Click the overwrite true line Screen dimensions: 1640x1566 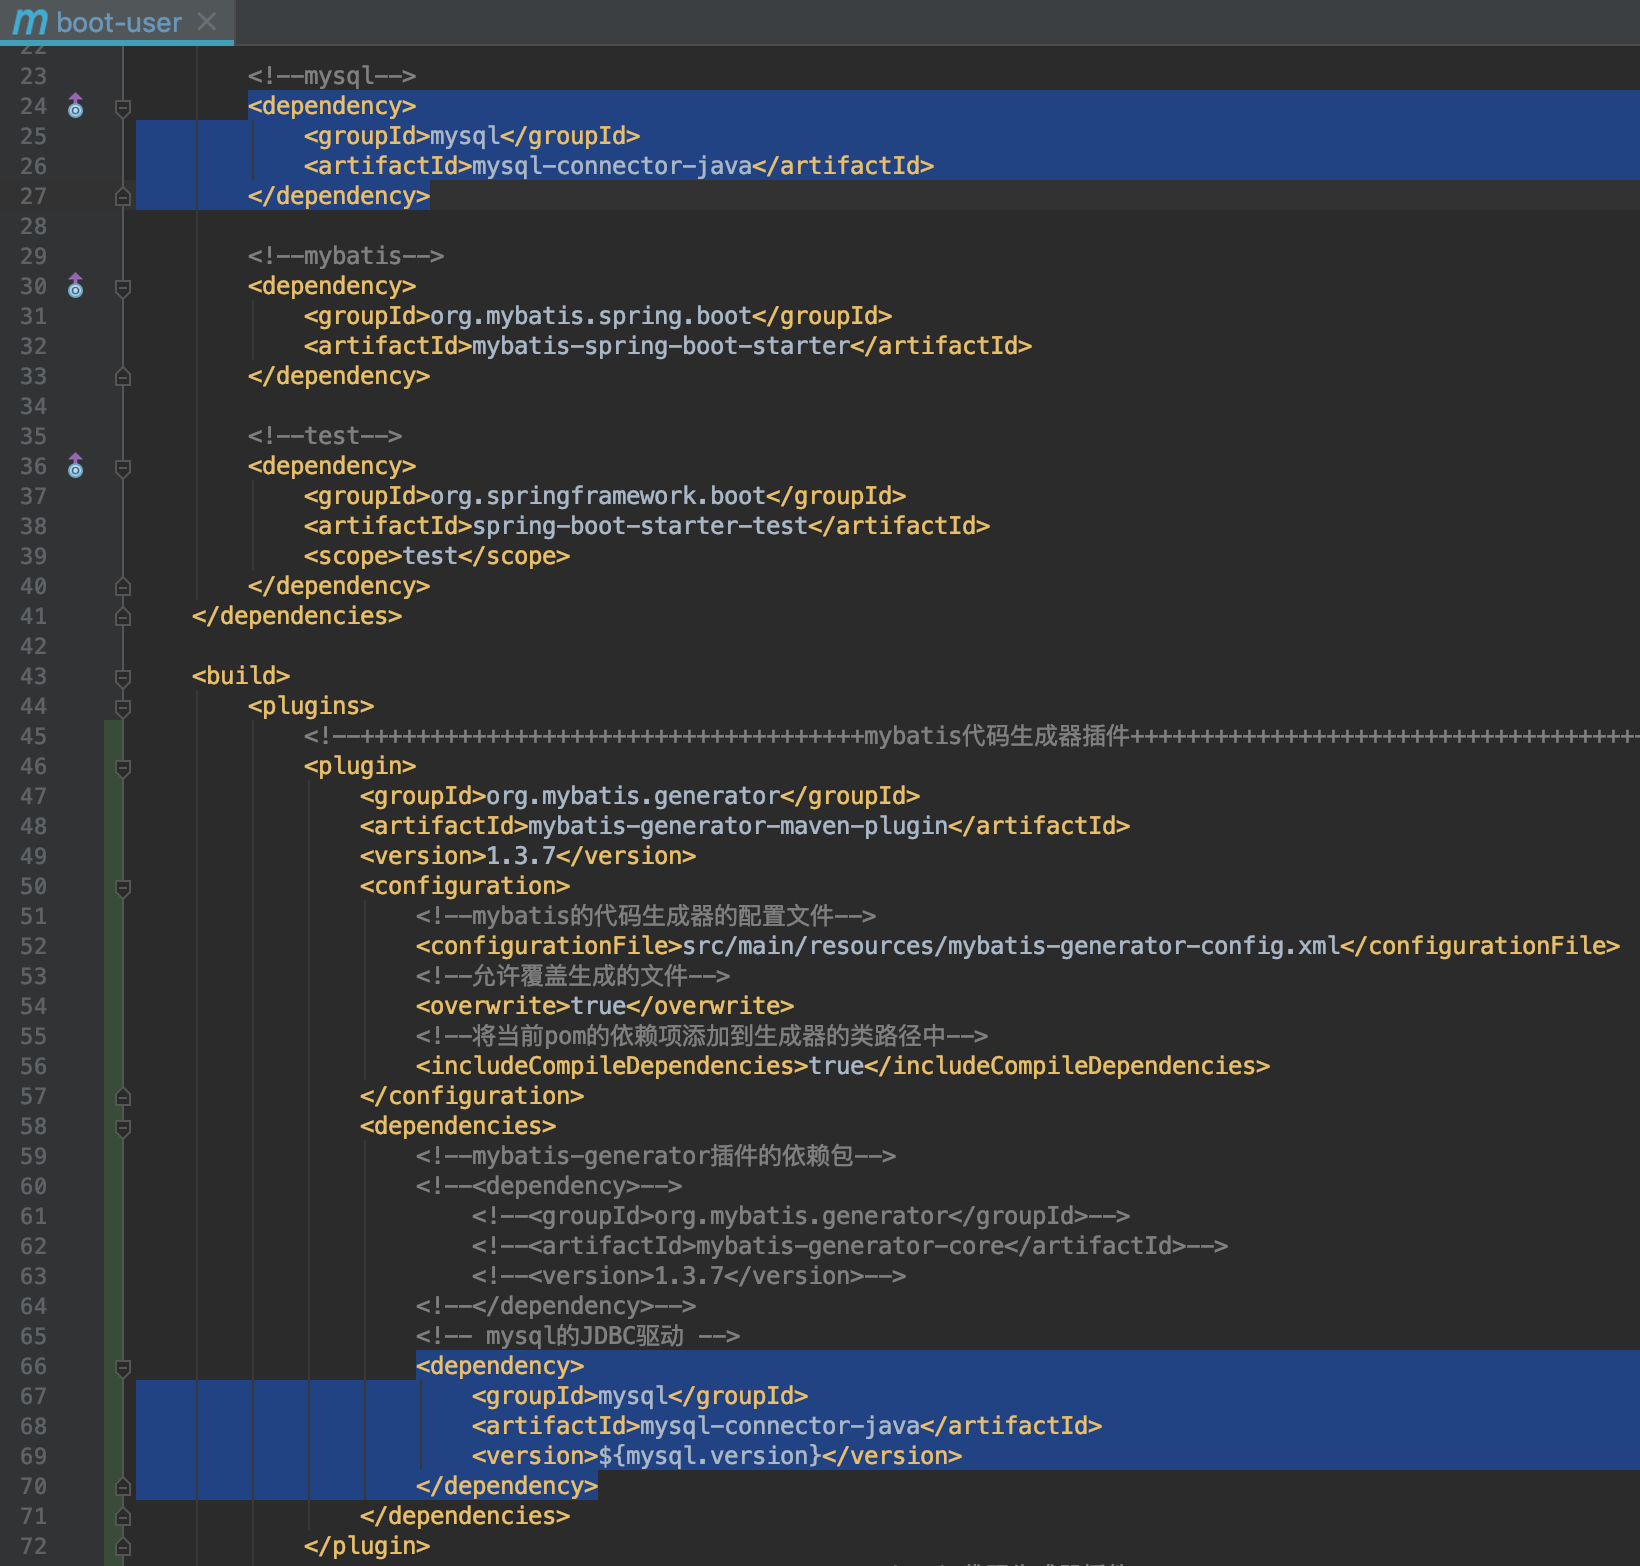click(x=605, y=1006)
